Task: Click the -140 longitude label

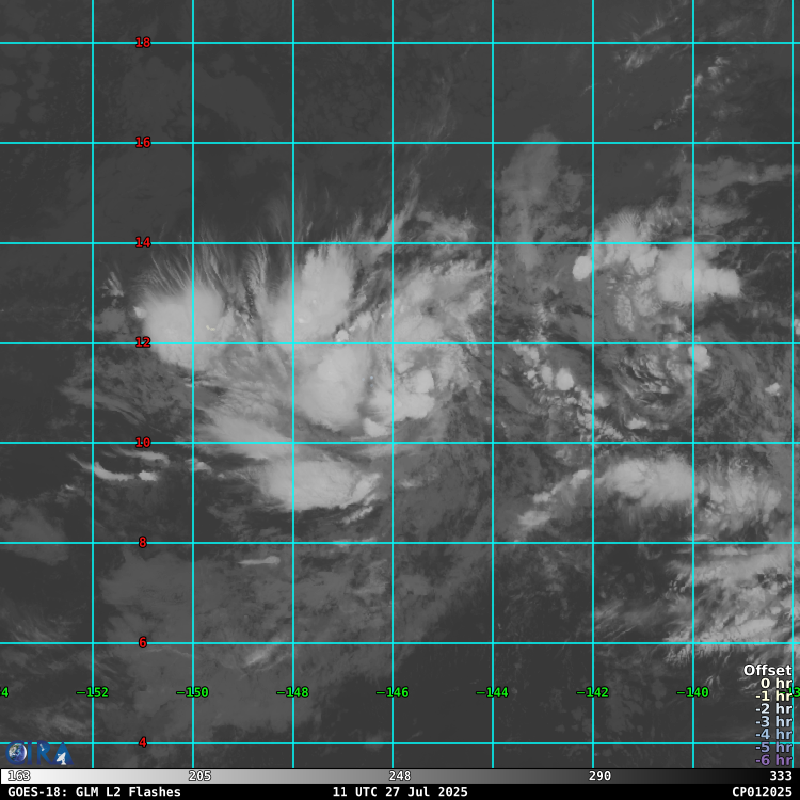Action: tap(692, 692)
